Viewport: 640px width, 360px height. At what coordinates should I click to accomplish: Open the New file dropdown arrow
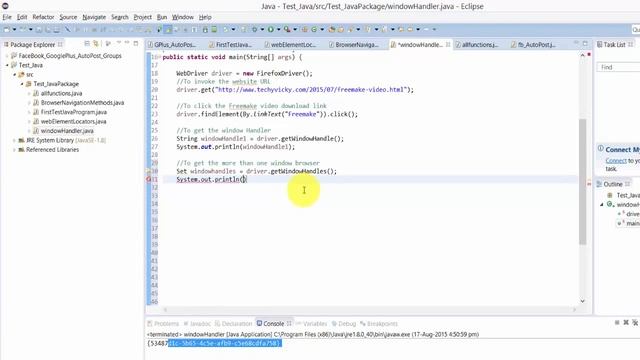coord(14,29)
